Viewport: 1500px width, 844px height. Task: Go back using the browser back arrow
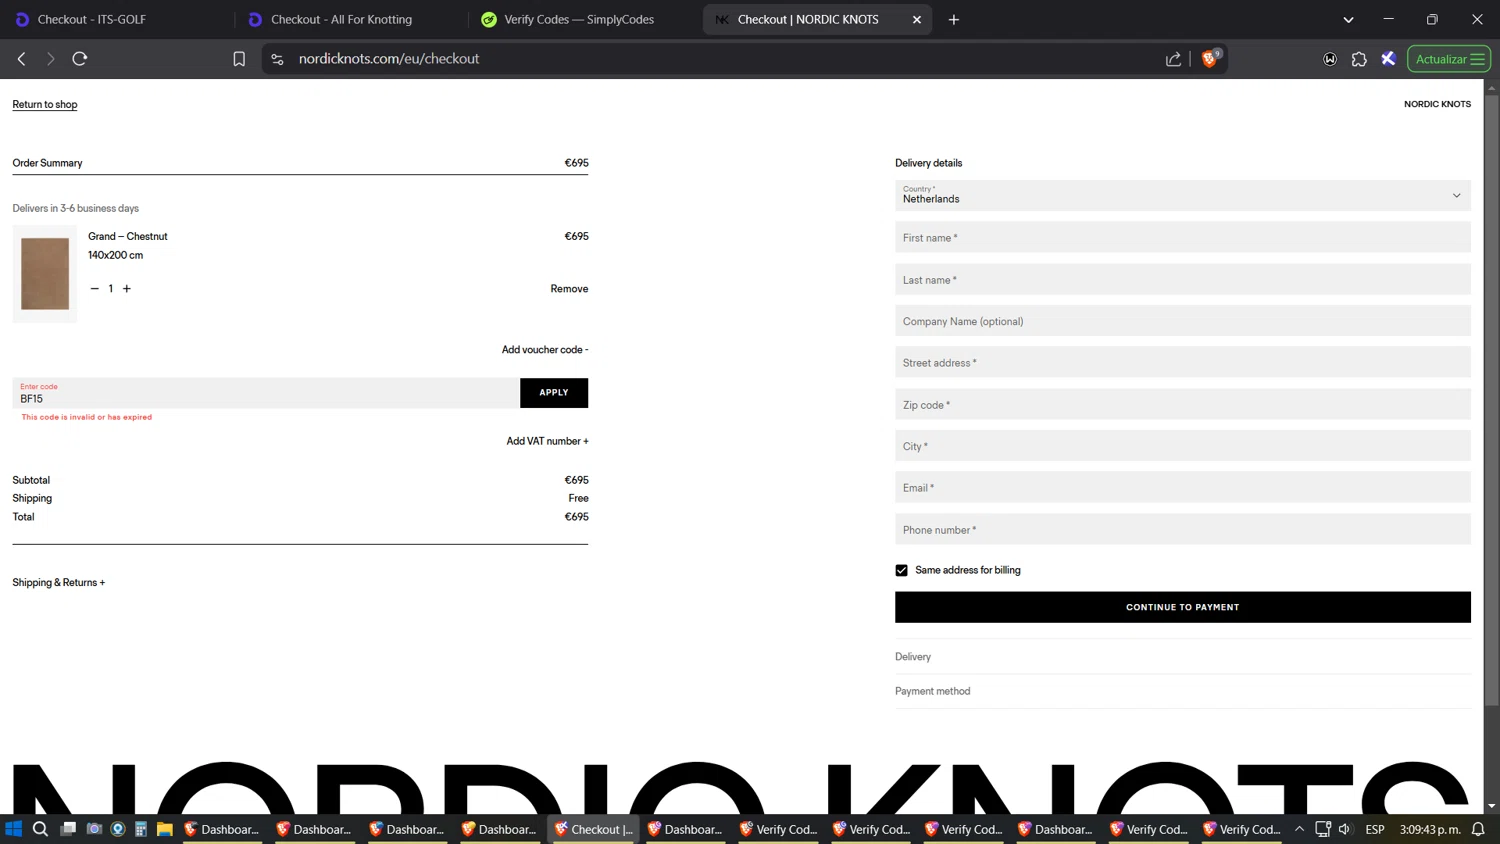pos(21,59)
